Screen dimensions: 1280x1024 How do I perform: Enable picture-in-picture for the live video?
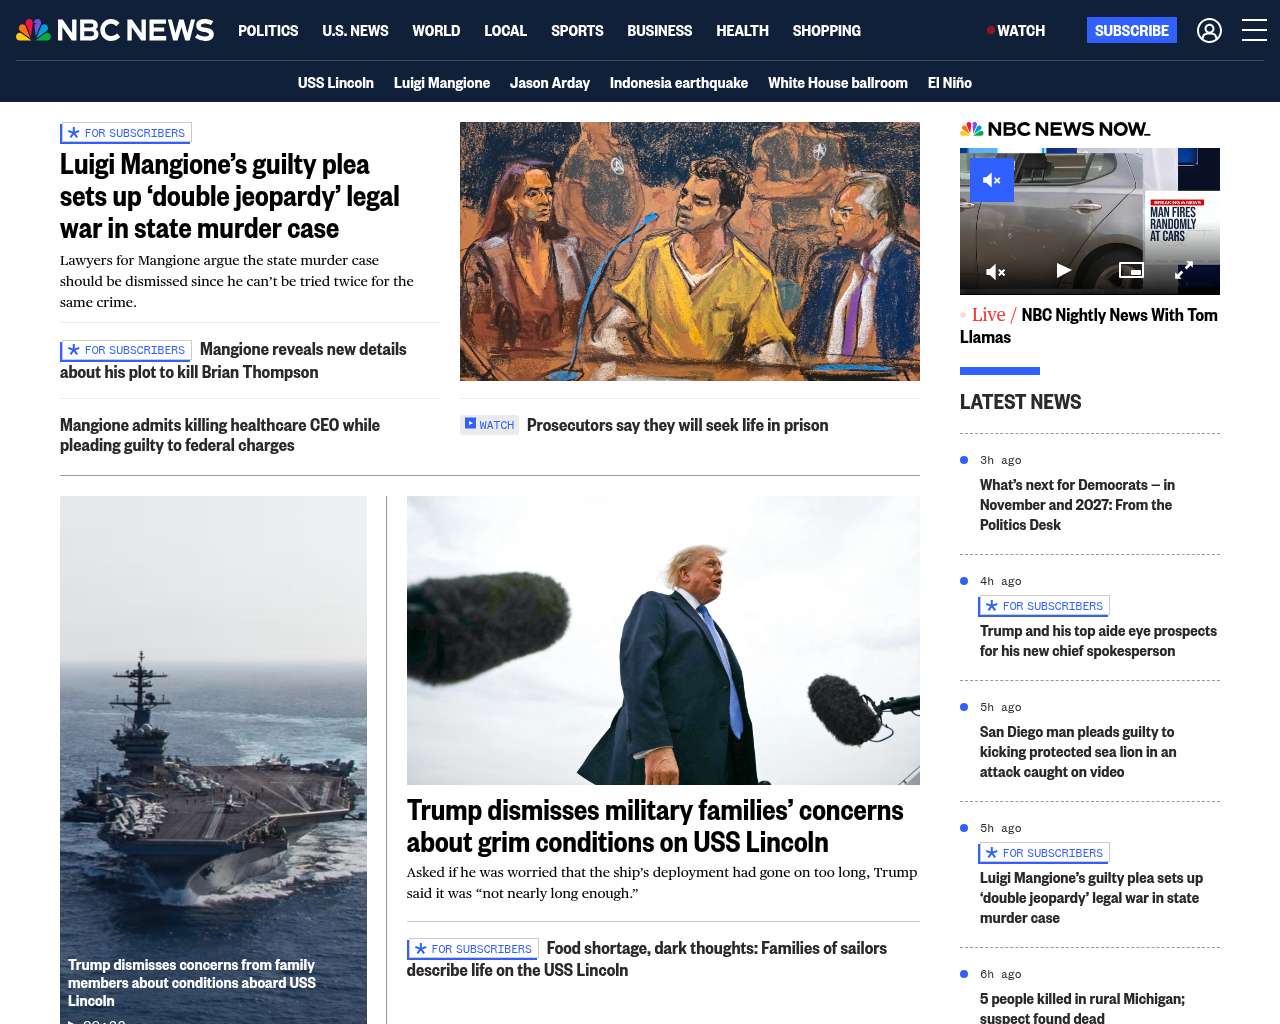(x=1131, y=270)
